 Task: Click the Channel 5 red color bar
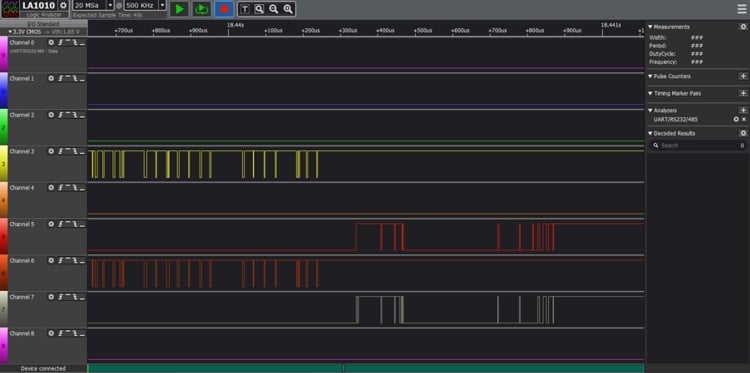coord(3,236)
